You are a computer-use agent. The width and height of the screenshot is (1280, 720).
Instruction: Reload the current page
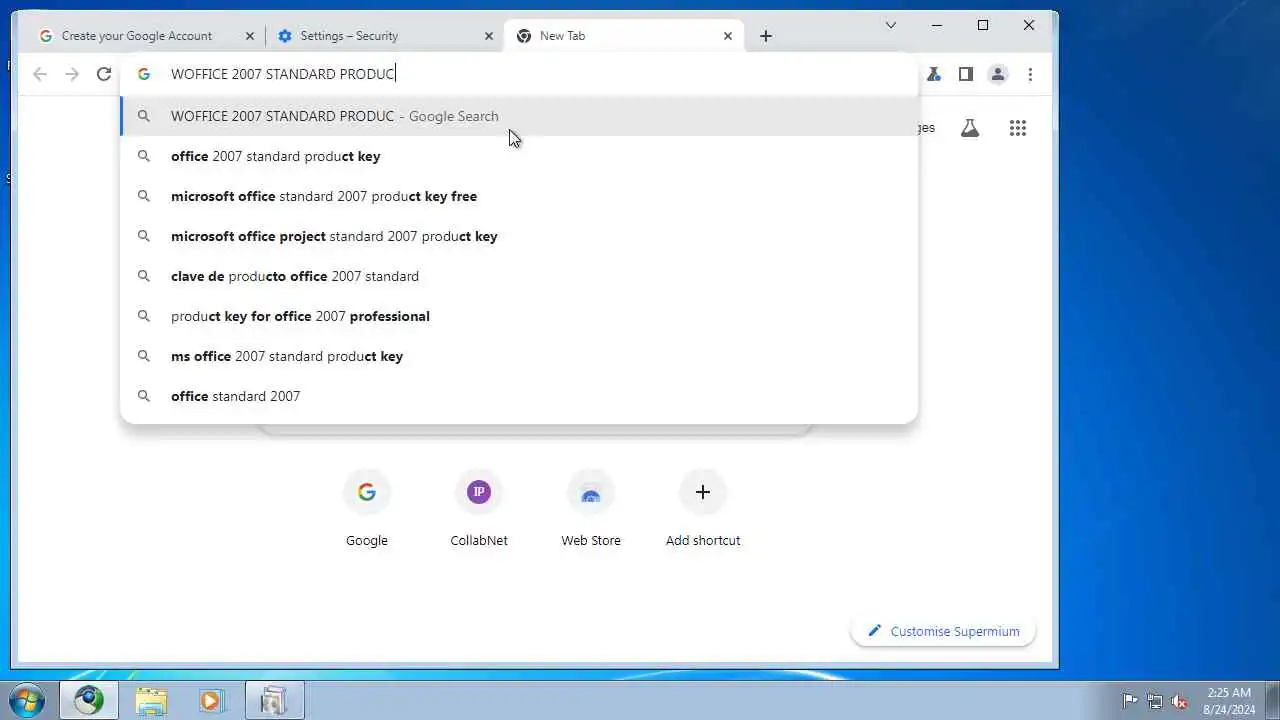pos(104,74)
